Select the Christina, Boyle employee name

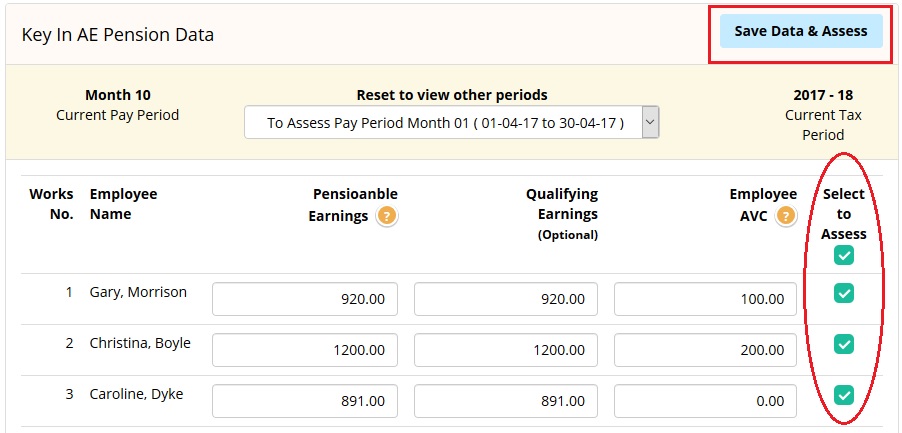pos(140,343)
